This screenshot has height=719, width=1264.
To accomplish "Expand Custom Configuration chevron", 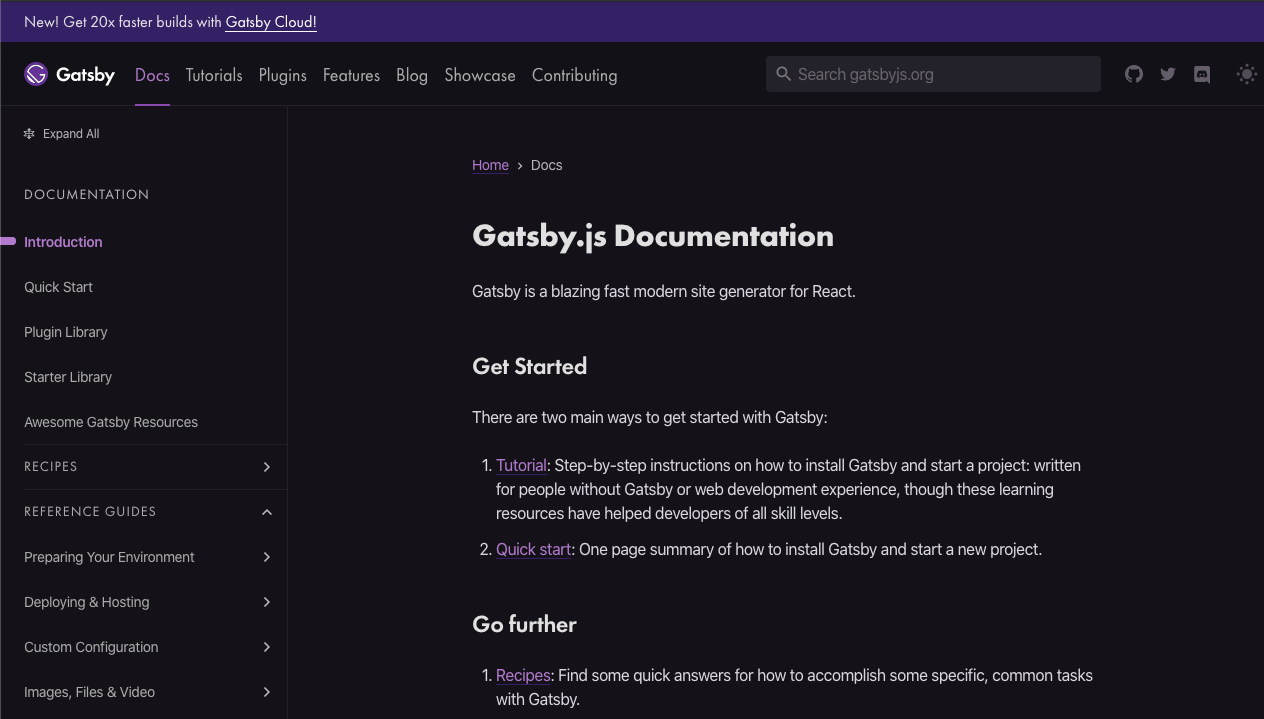I will pos(267,647).
